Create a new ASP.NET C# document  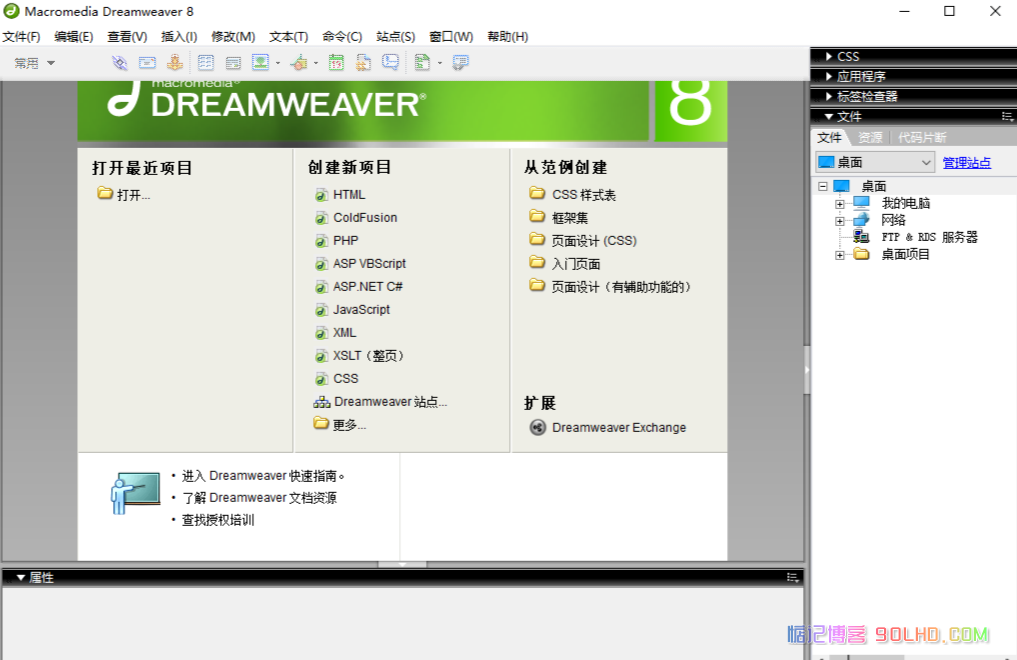tap(368, 287)
